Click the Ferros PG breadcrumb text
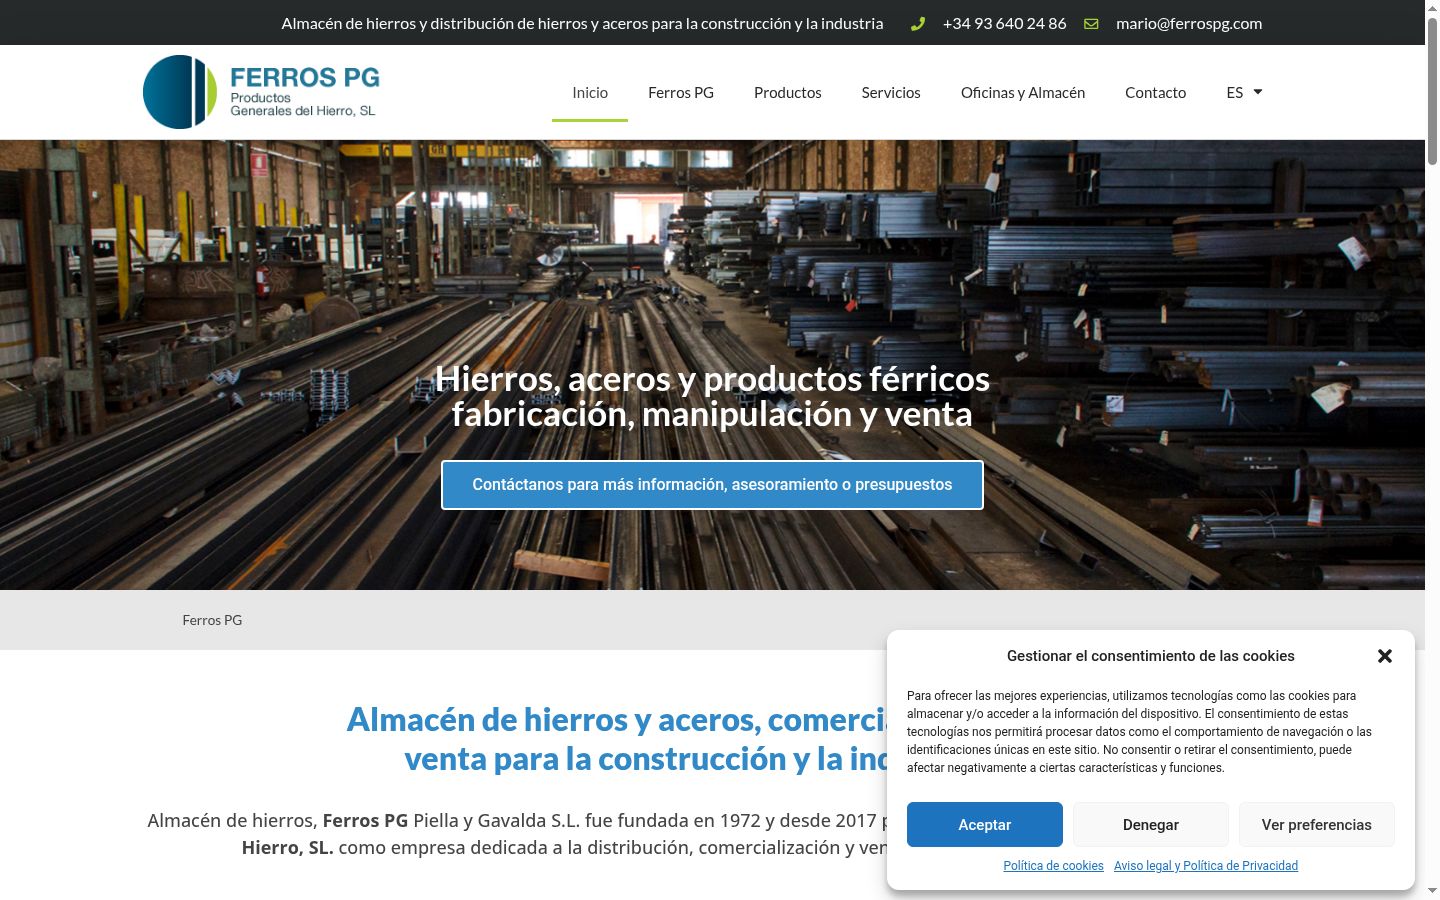This screenshot has width=1440, height=900. click(x=212, y=620)
